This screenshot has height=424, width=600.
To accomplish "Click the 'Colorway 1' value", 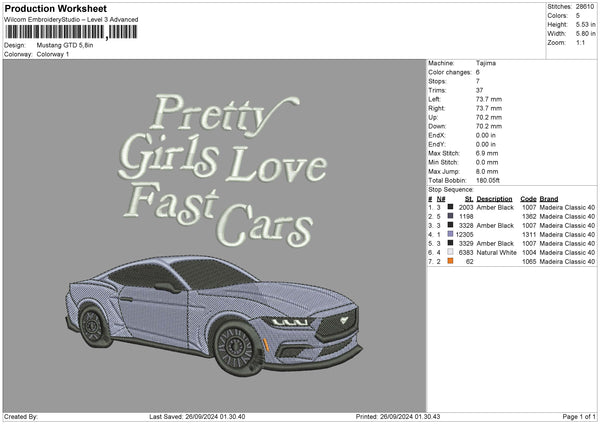I will [53, 54].
